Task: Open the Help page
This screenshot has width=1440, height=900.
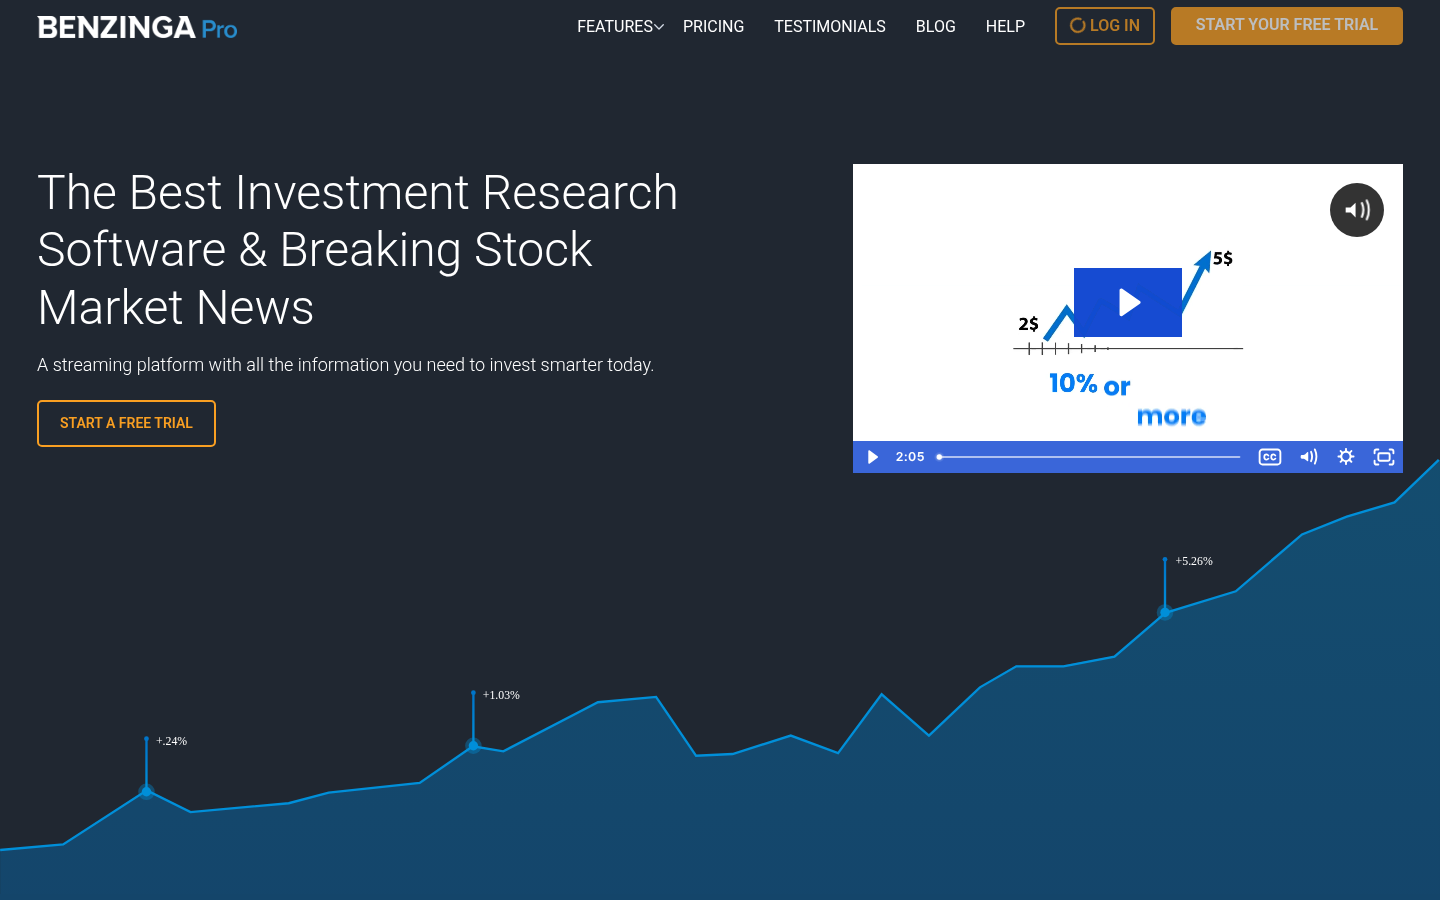Action: (1005, 26)
